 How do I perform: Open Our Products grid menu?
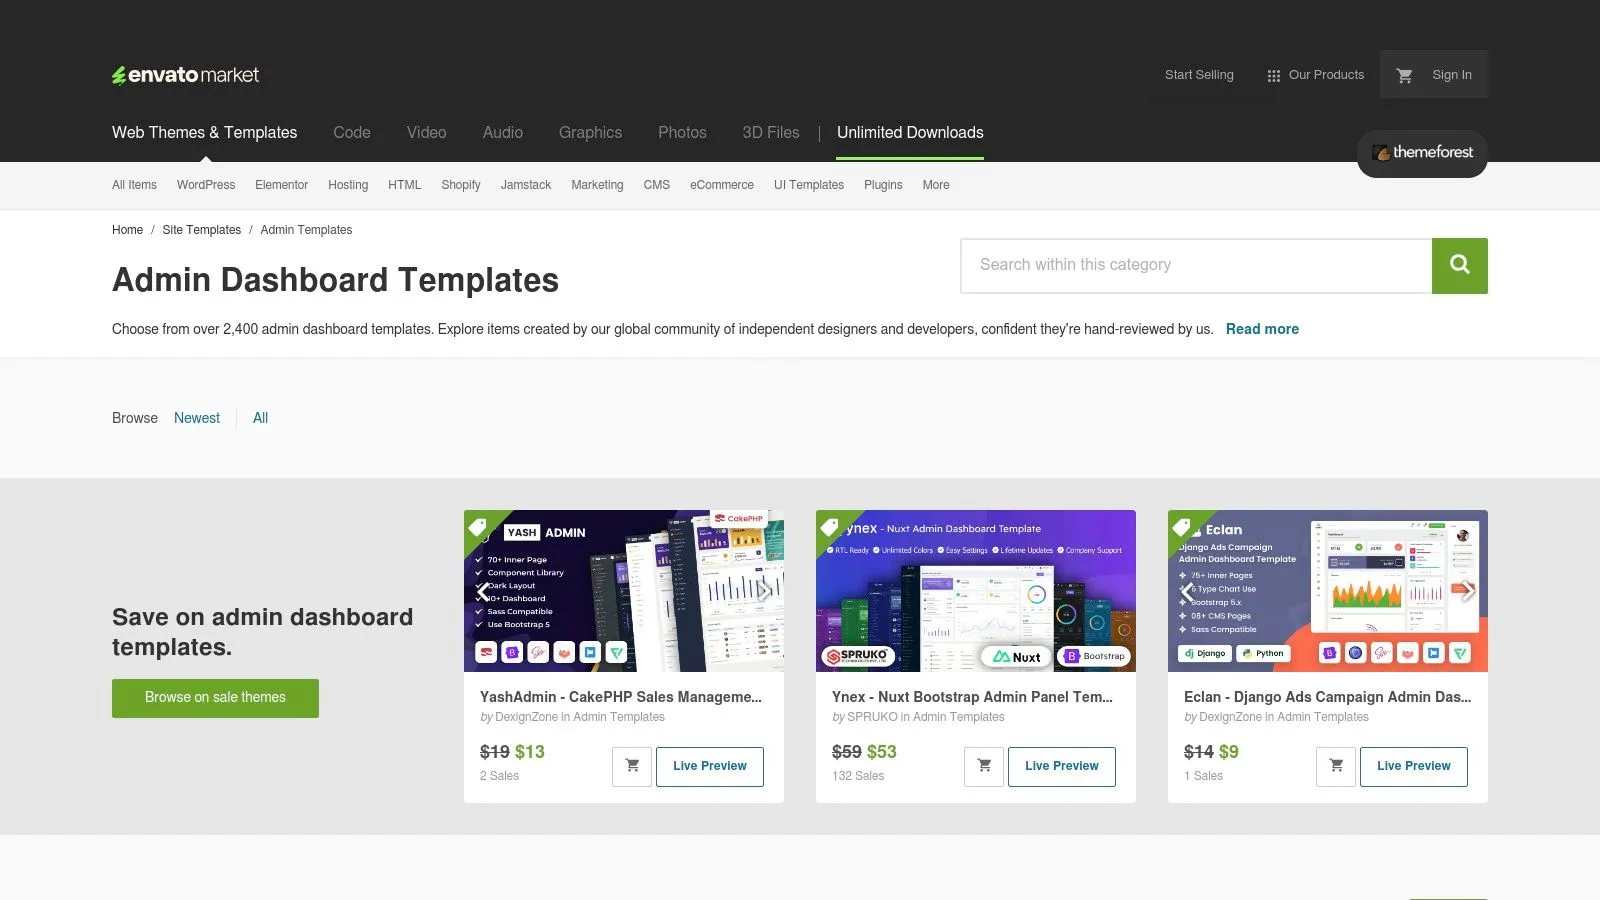[1315, 75]
